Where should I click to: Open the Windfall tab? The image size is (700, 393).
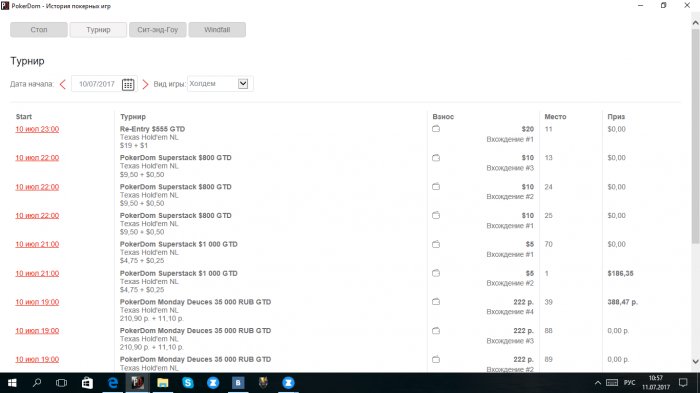(x=217, y=30)
